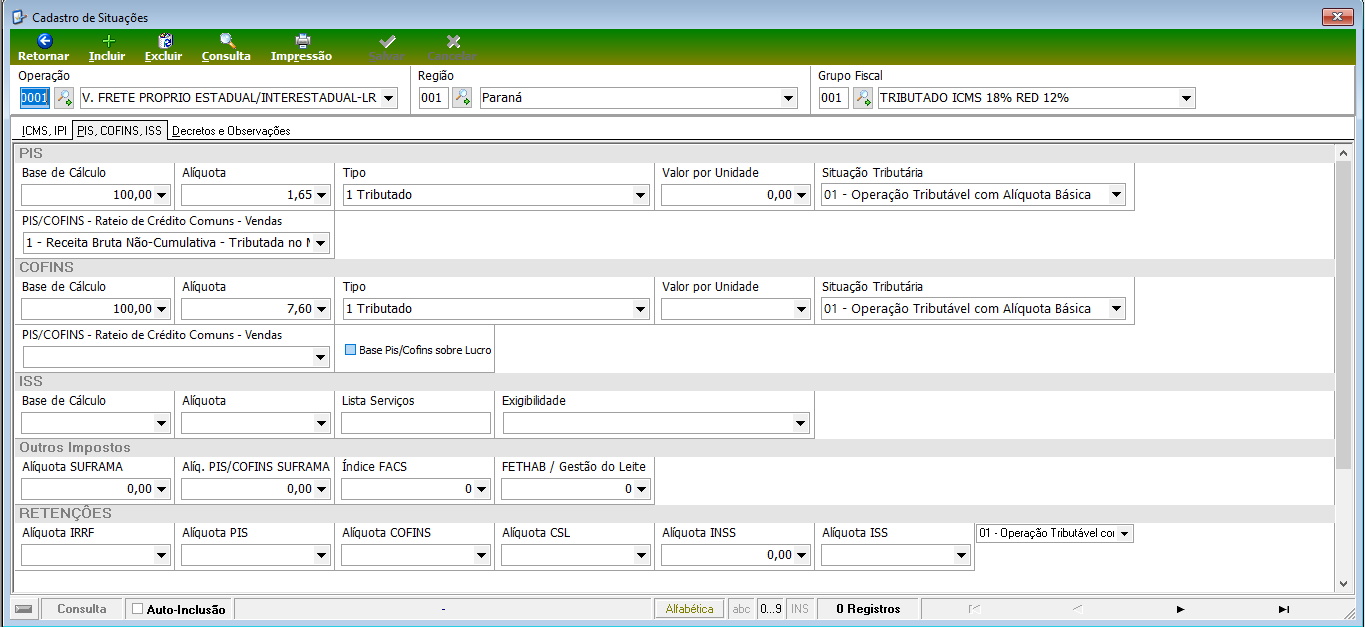Click in the Lista Serviços input field
Screen dimensions: 1365x627
(416, 424)
